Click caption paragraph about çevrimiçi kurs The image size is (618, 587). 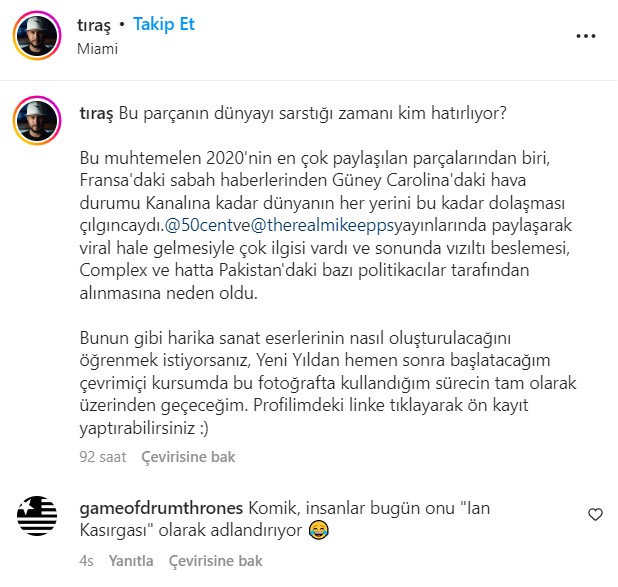coord(328,383)
